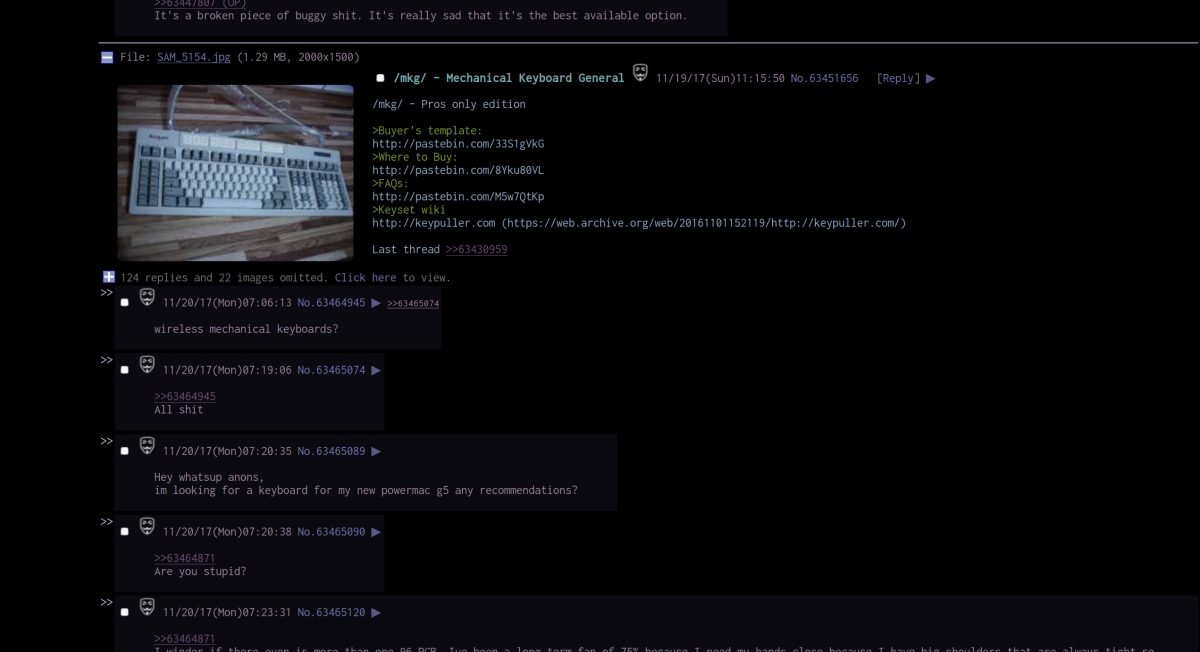Click the mask icon on post No.63465090
Image resolution: width=1200 pixels, height=652 pixels.
pos(147,527)
